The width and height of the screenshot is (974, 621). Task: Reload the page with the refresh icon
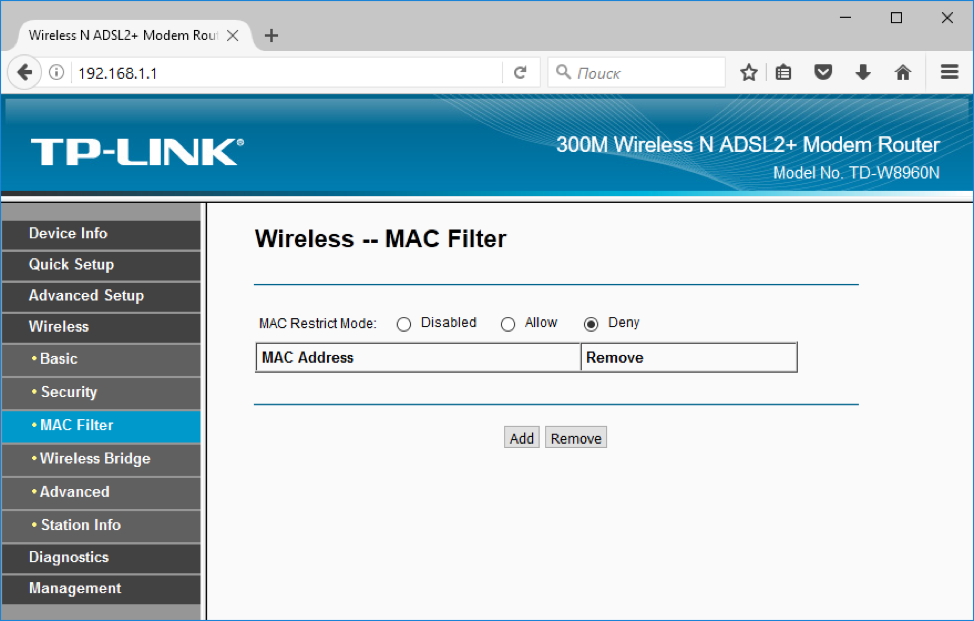click(520, 72)
